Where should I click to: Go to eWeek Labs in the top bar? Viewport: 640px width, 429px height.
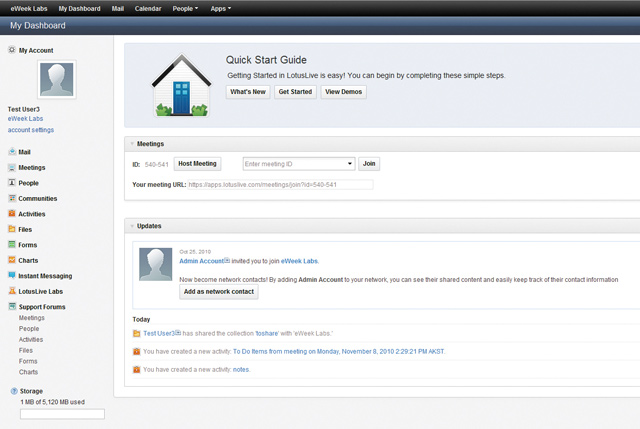coord(29,8)
